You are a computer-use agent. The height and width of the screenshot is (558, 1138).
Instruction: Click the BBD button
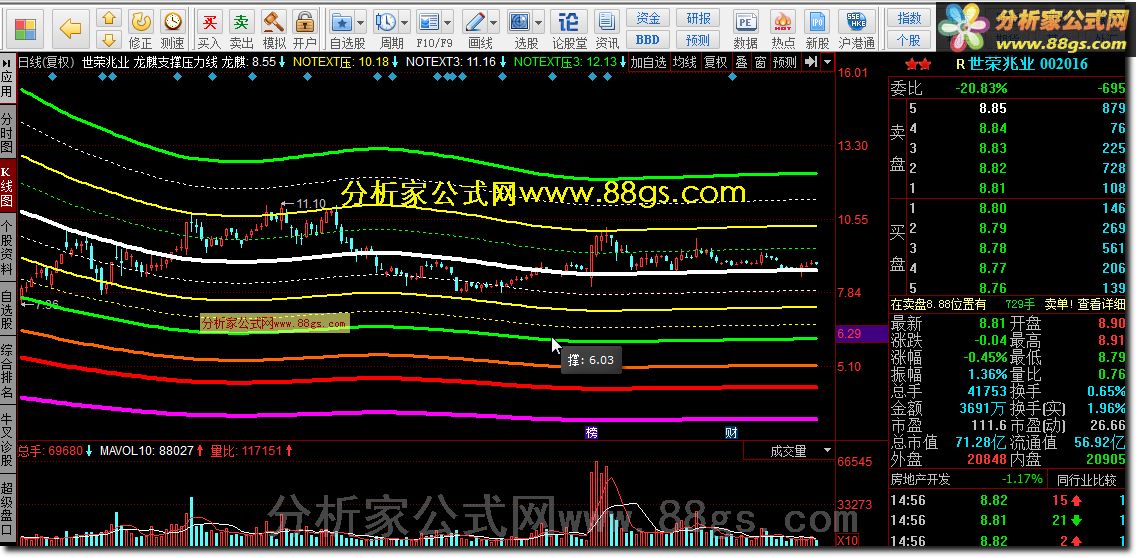[648, 40]
